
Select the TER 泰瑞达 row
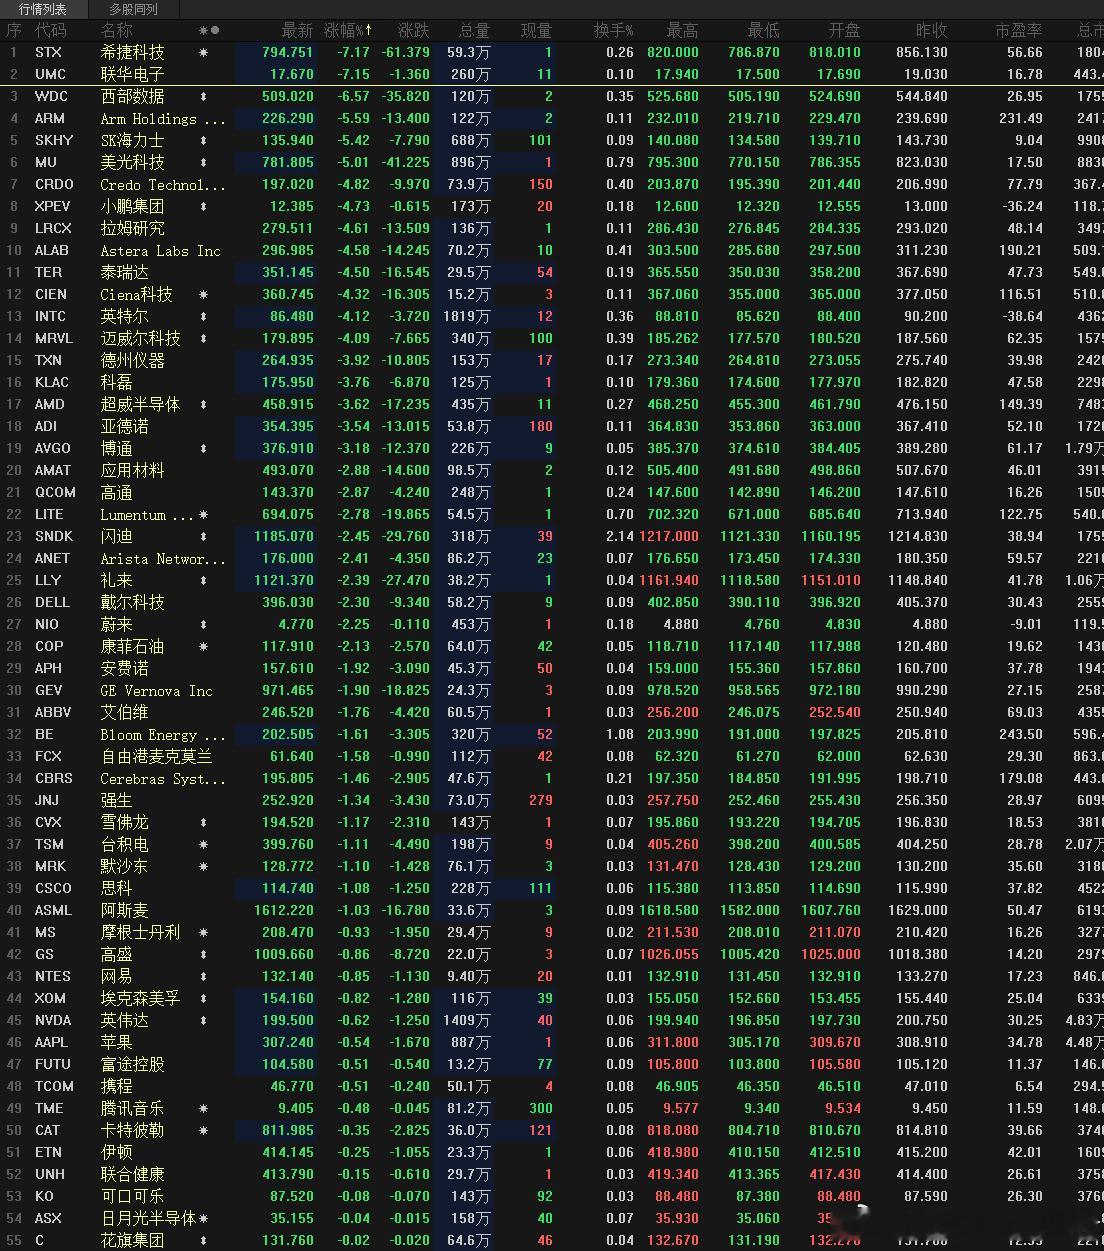[x=552, y=272]
